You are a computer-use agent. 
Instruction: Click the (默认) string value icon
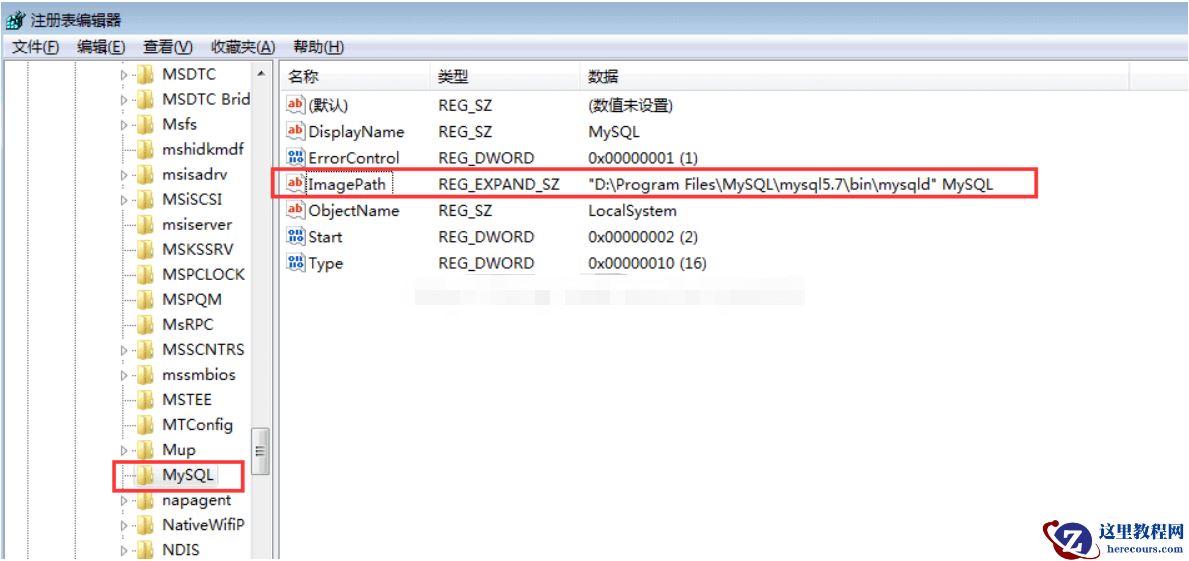point(295,105)
